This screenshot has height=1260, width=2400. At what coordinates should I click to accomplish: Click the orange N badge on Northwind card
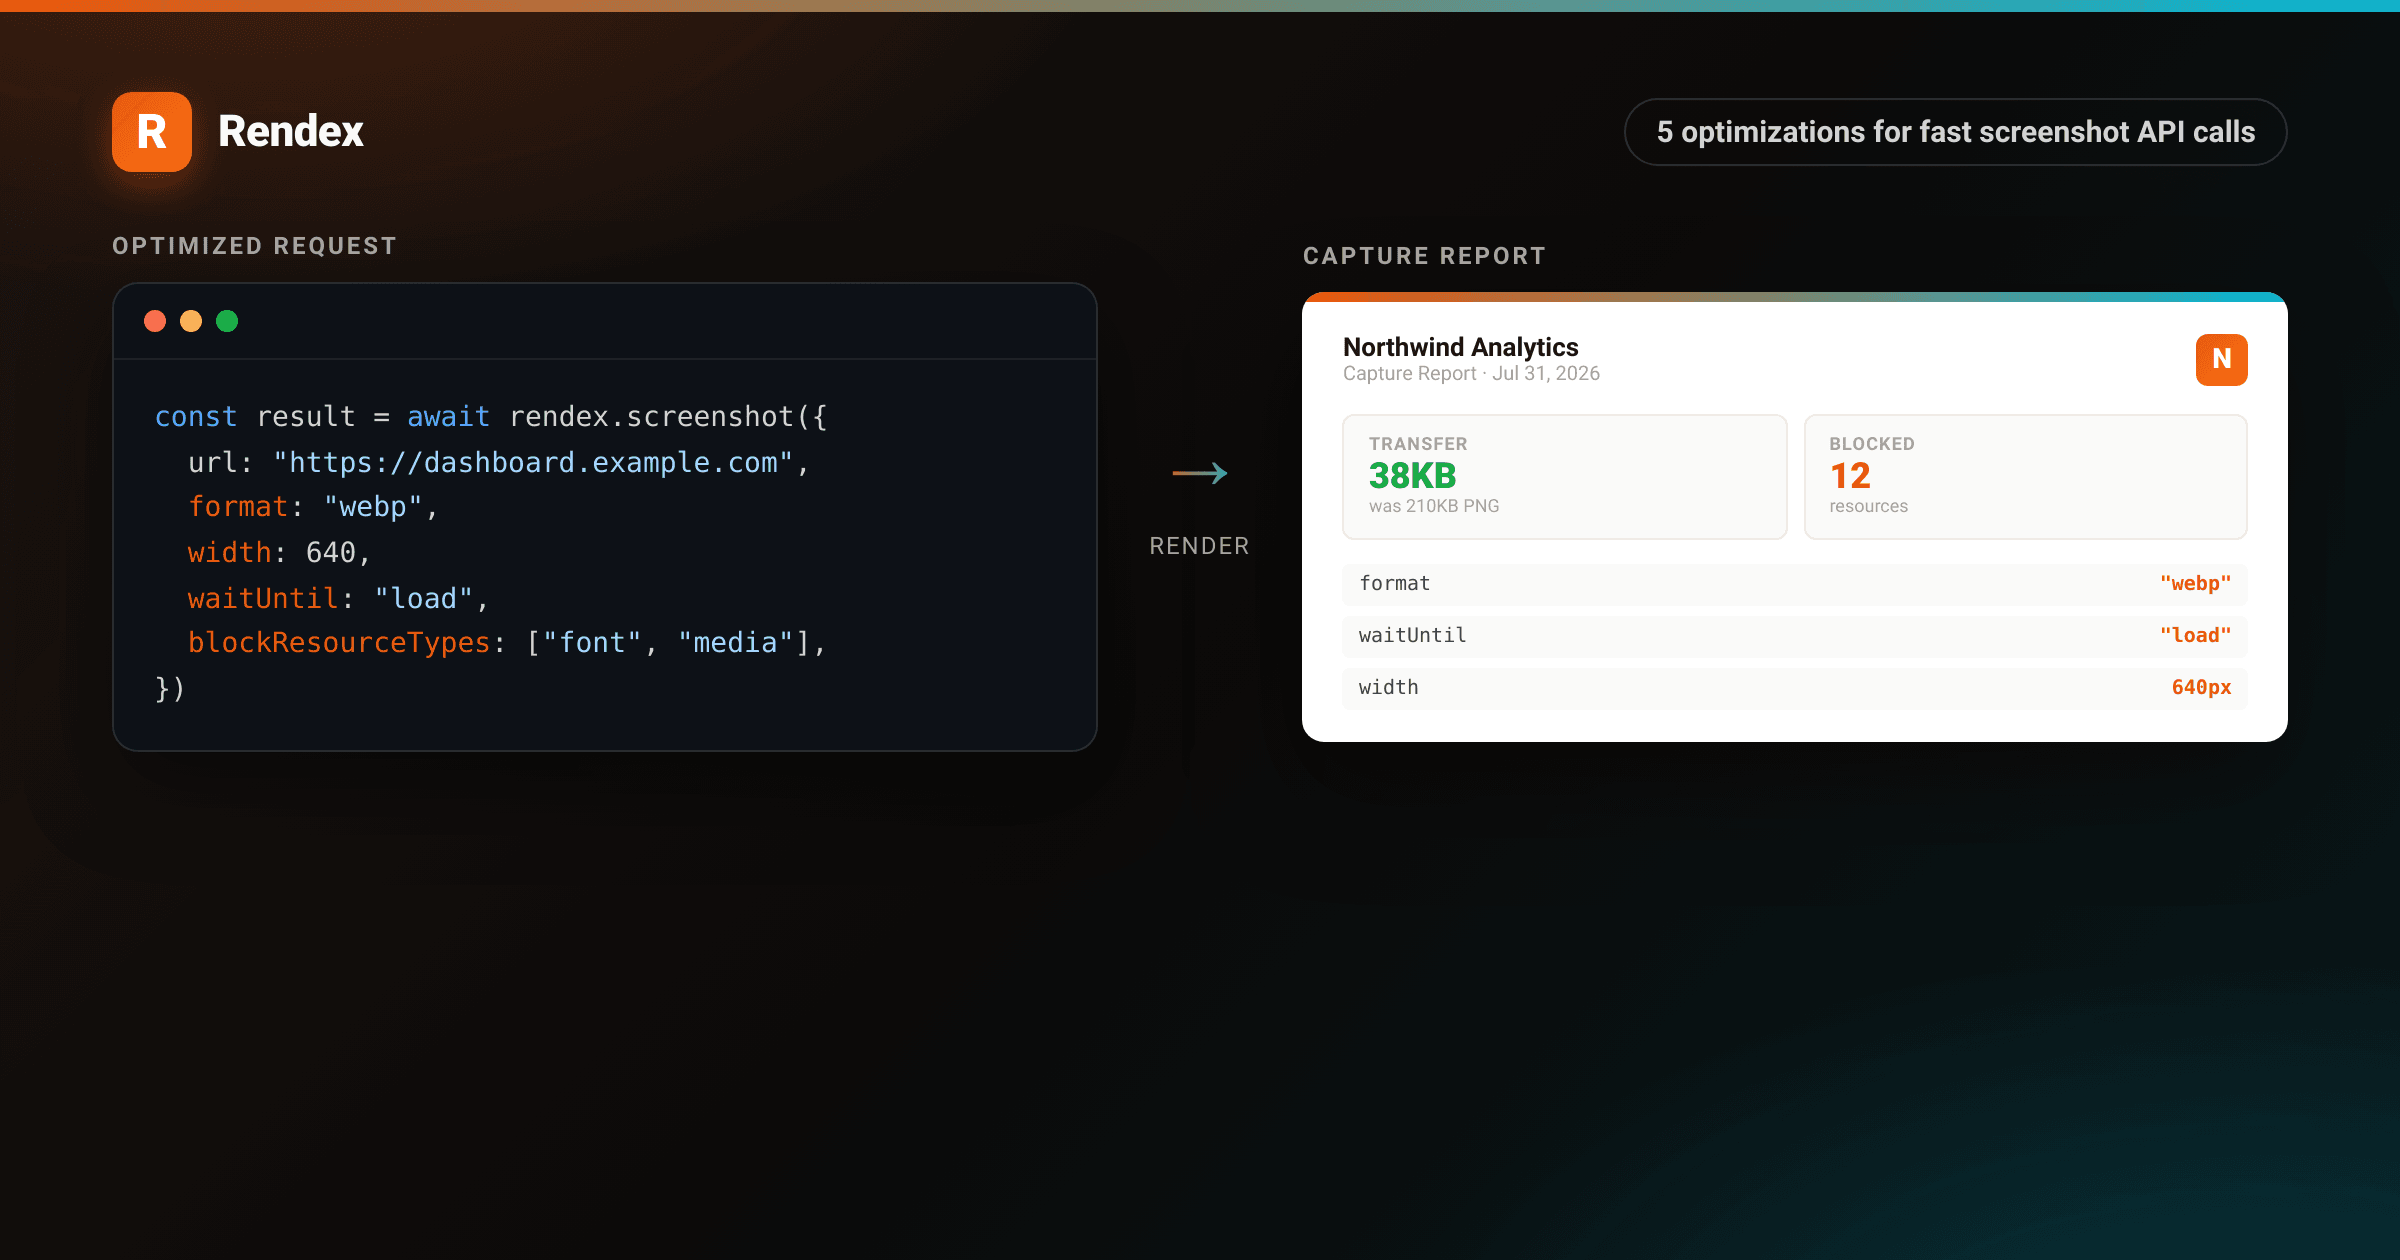[x=2221, y=359]
